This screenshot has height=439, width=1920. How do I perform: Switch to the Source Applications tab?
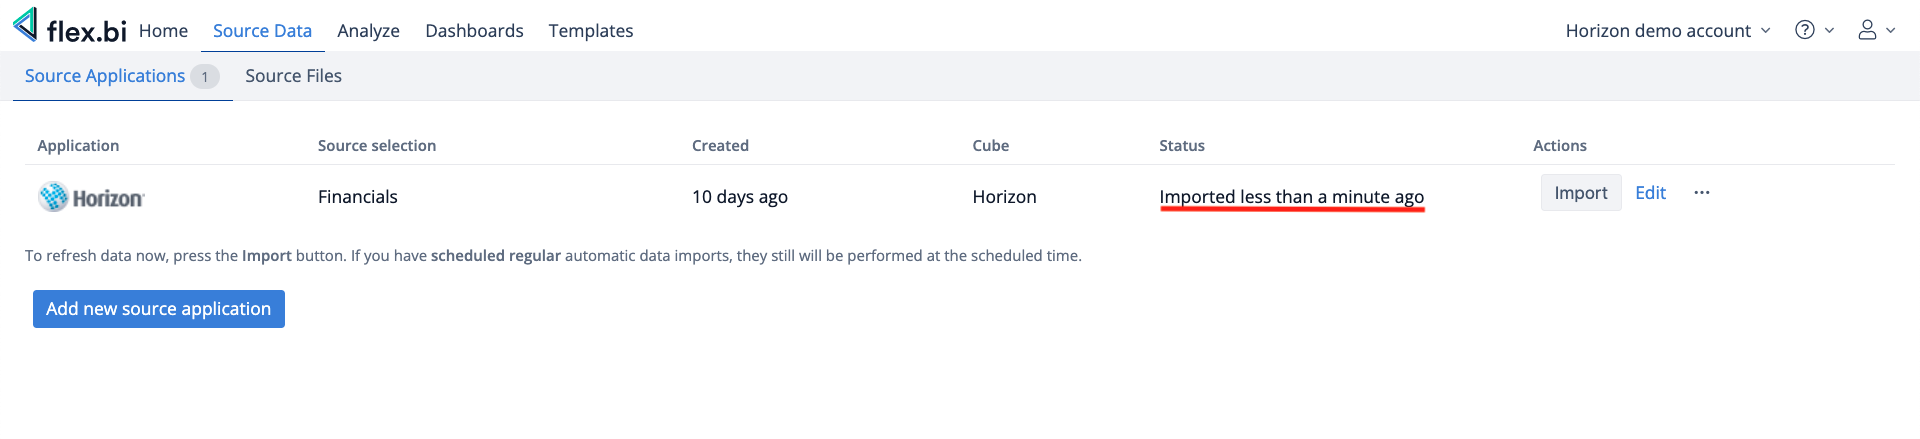click(105, 76)
